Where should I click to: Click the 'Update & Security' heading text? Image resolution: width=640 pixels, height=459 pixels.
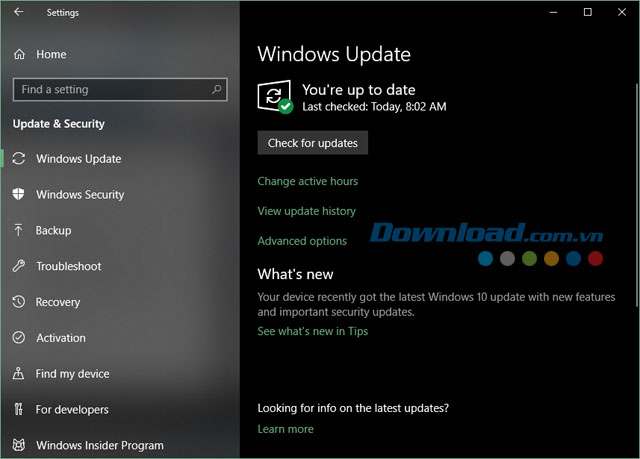pyautogui.click(x=59, y=124)
